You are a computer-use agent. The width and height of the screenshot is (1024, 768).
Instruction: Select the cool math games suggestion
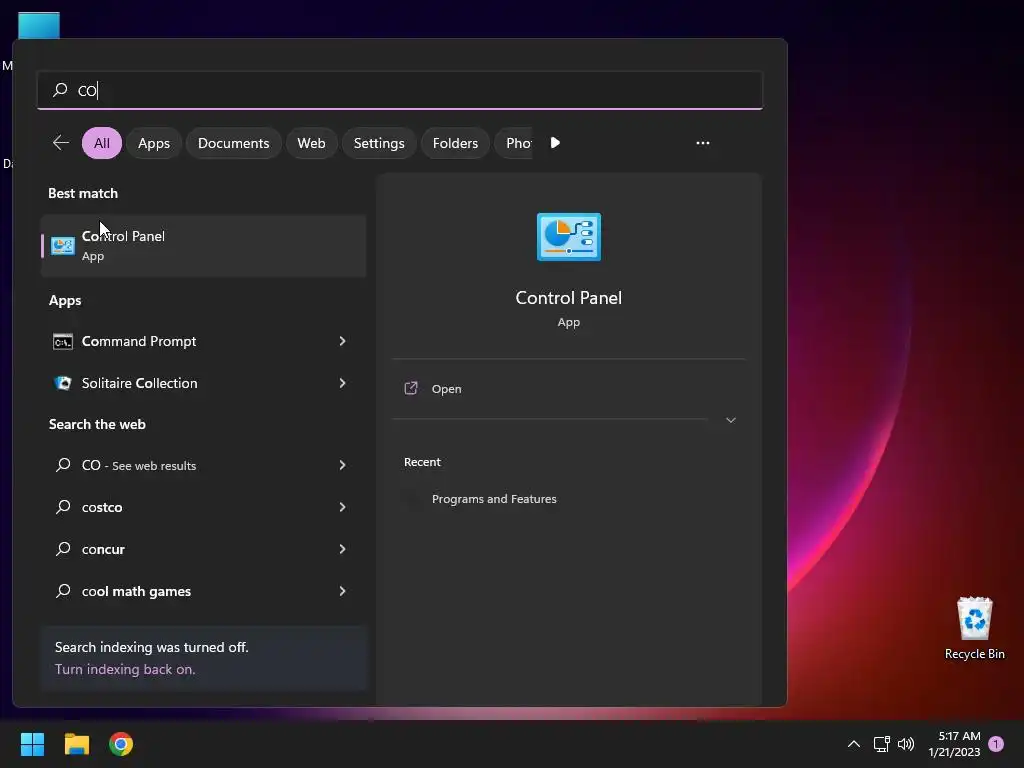[x=203, y=591]
